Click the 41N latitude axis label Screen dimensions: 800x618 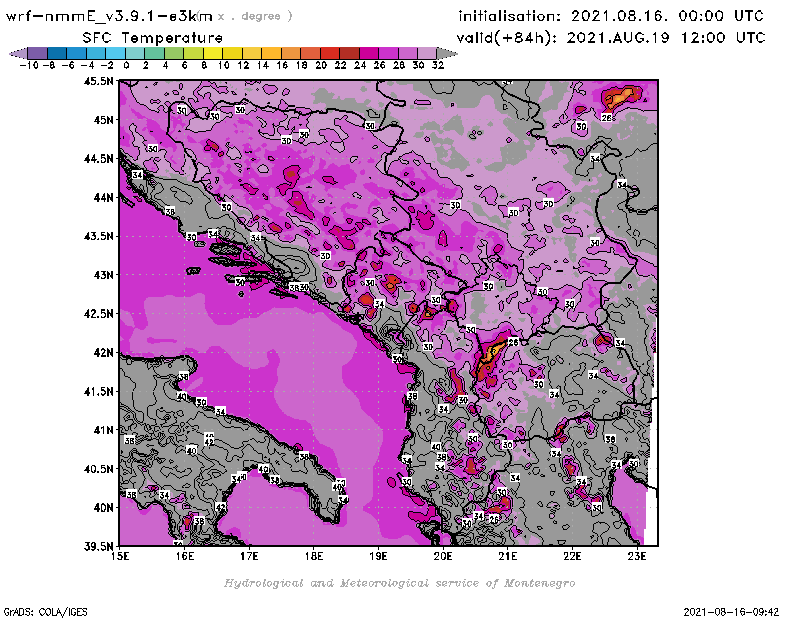click(x=103, y=430)
